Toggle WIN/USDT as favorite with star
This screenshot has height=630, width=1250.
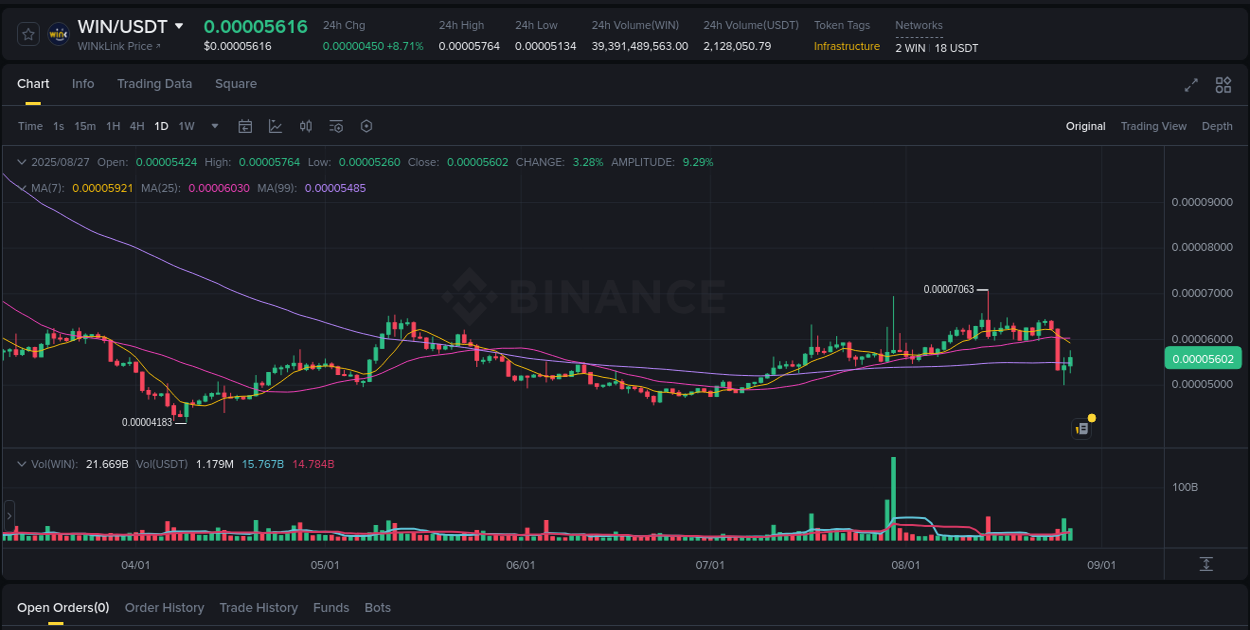click(x=29, y=33)
